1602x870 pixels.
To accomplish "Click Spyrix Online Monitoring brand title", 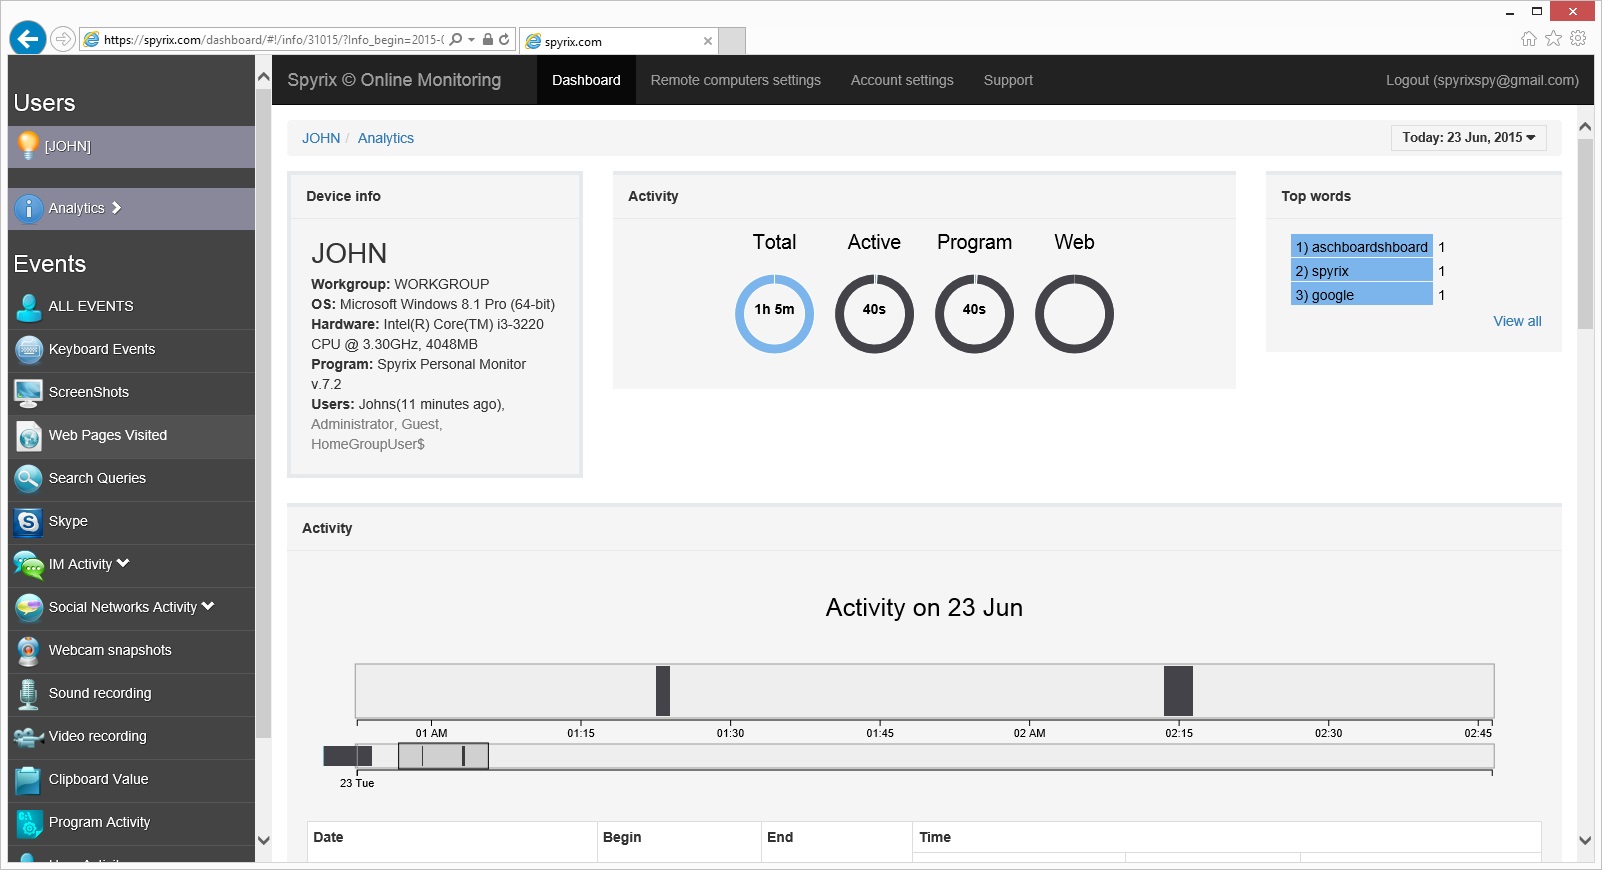I will pos(394,80).
